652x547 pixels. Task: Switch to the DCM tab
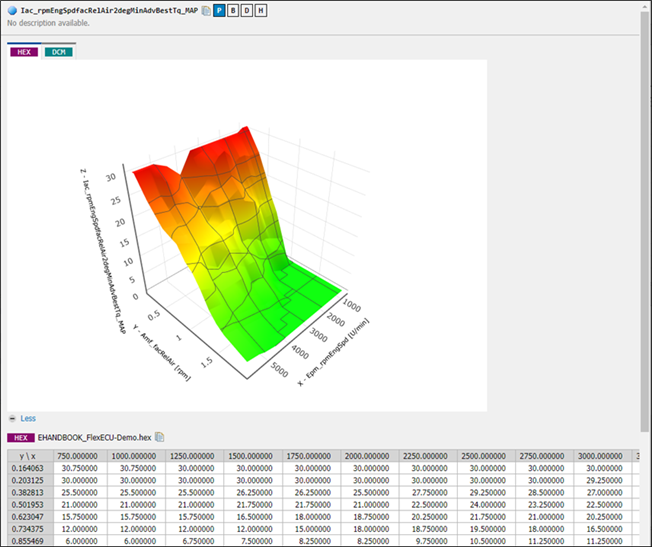click(x=59, y=51)
